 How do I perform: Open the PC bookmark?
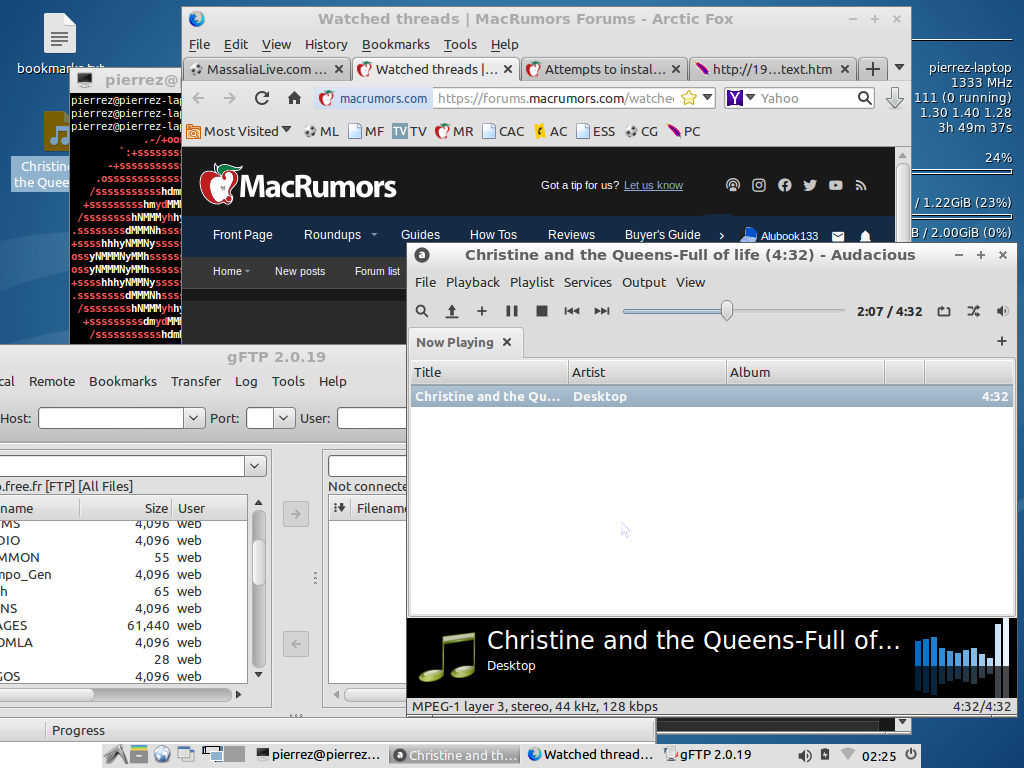pyautogui.click(x=683, y=131)
